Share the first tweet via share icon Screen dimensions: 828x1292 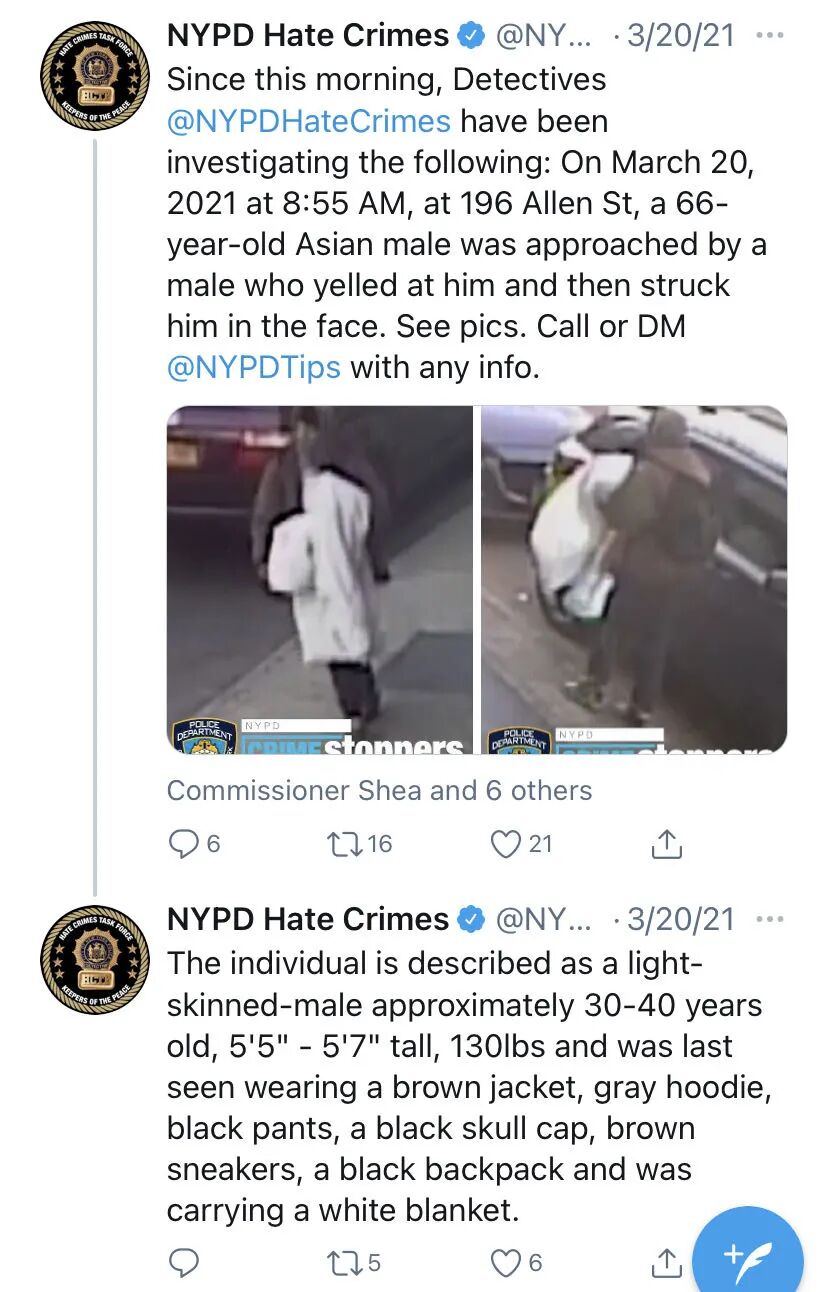667,844
